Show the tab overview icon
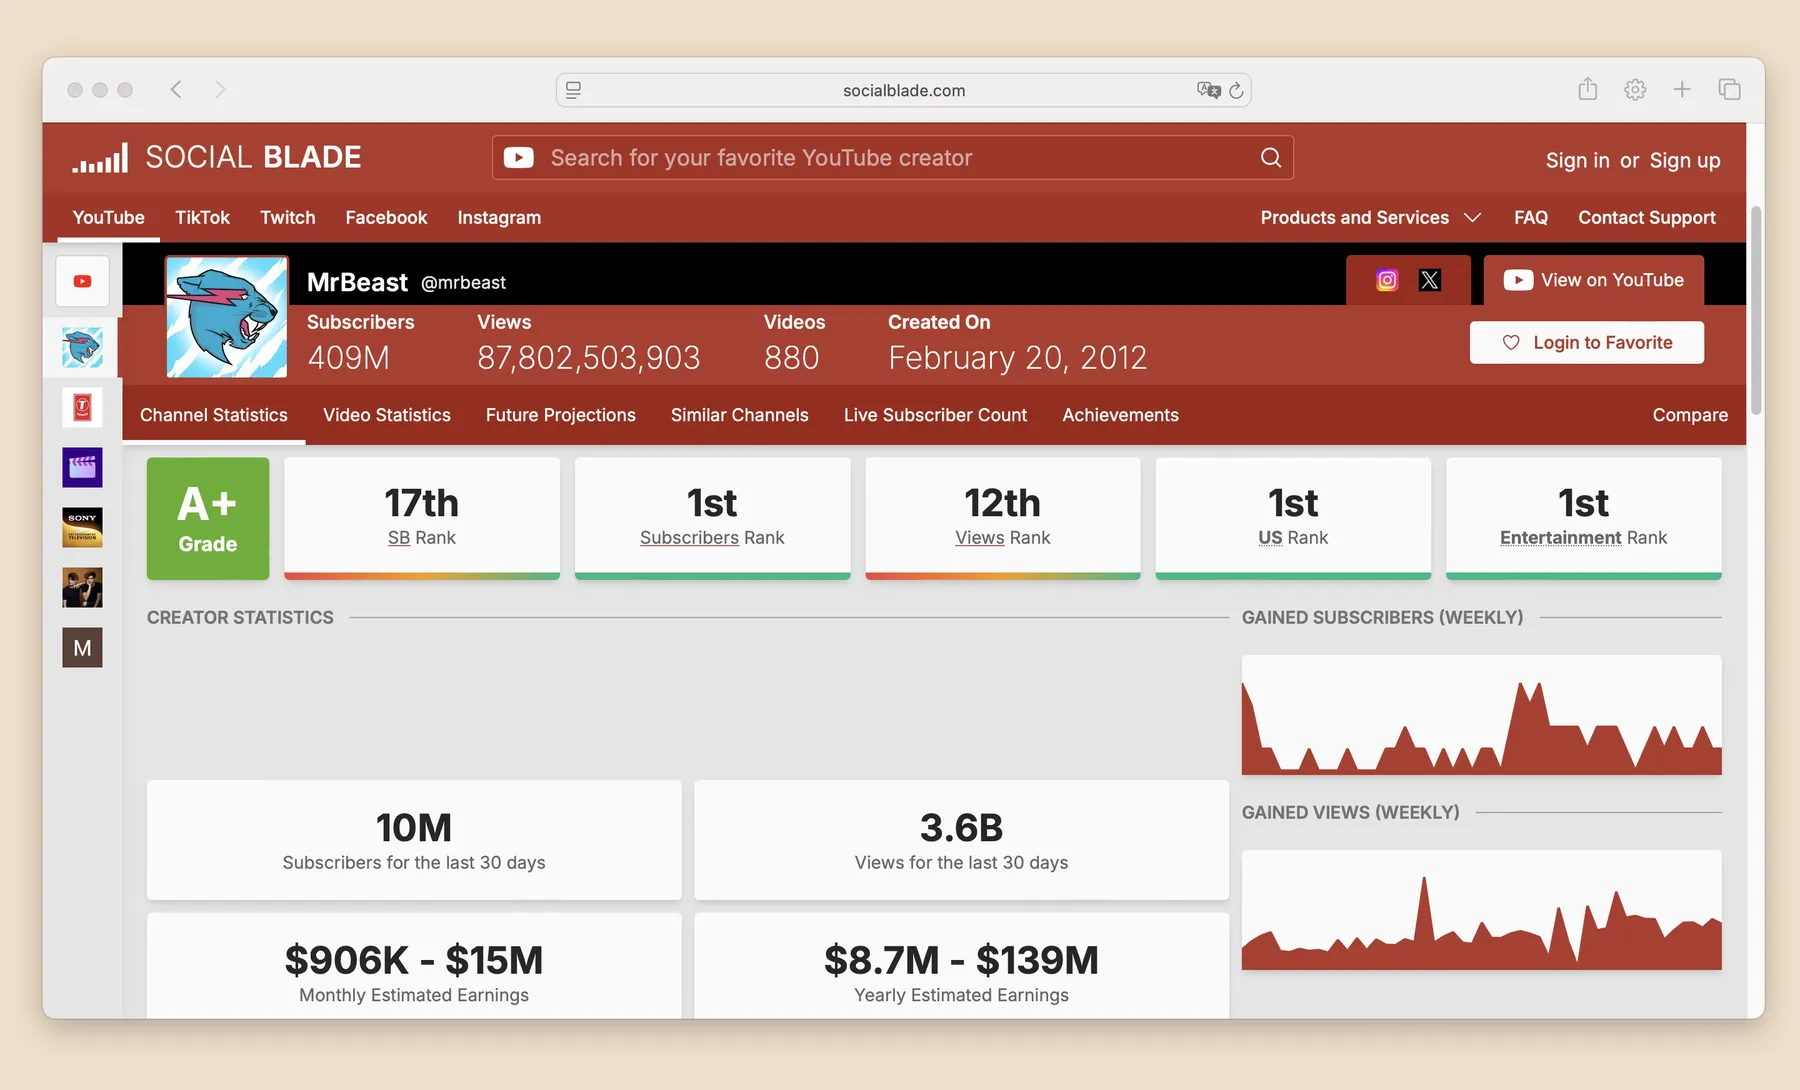The image size is (1800, 1090). [x=1730, y=90]
